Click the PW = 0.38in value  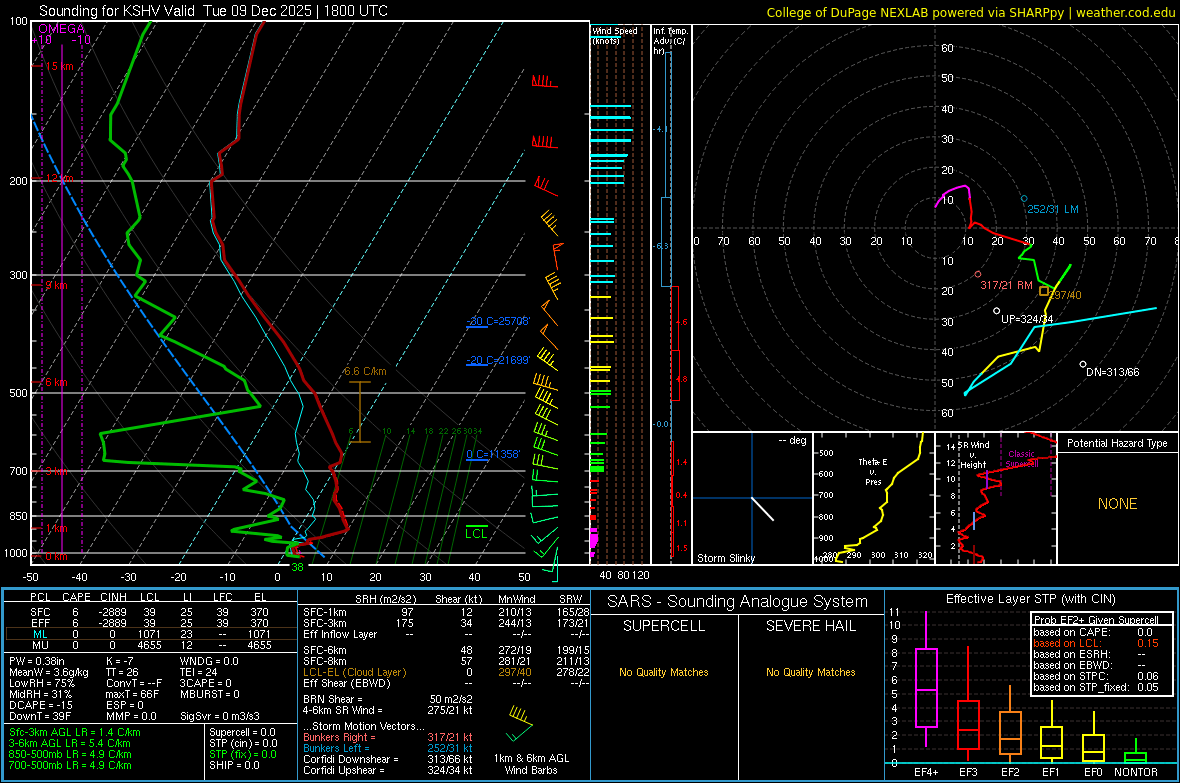tap(37, 661)
